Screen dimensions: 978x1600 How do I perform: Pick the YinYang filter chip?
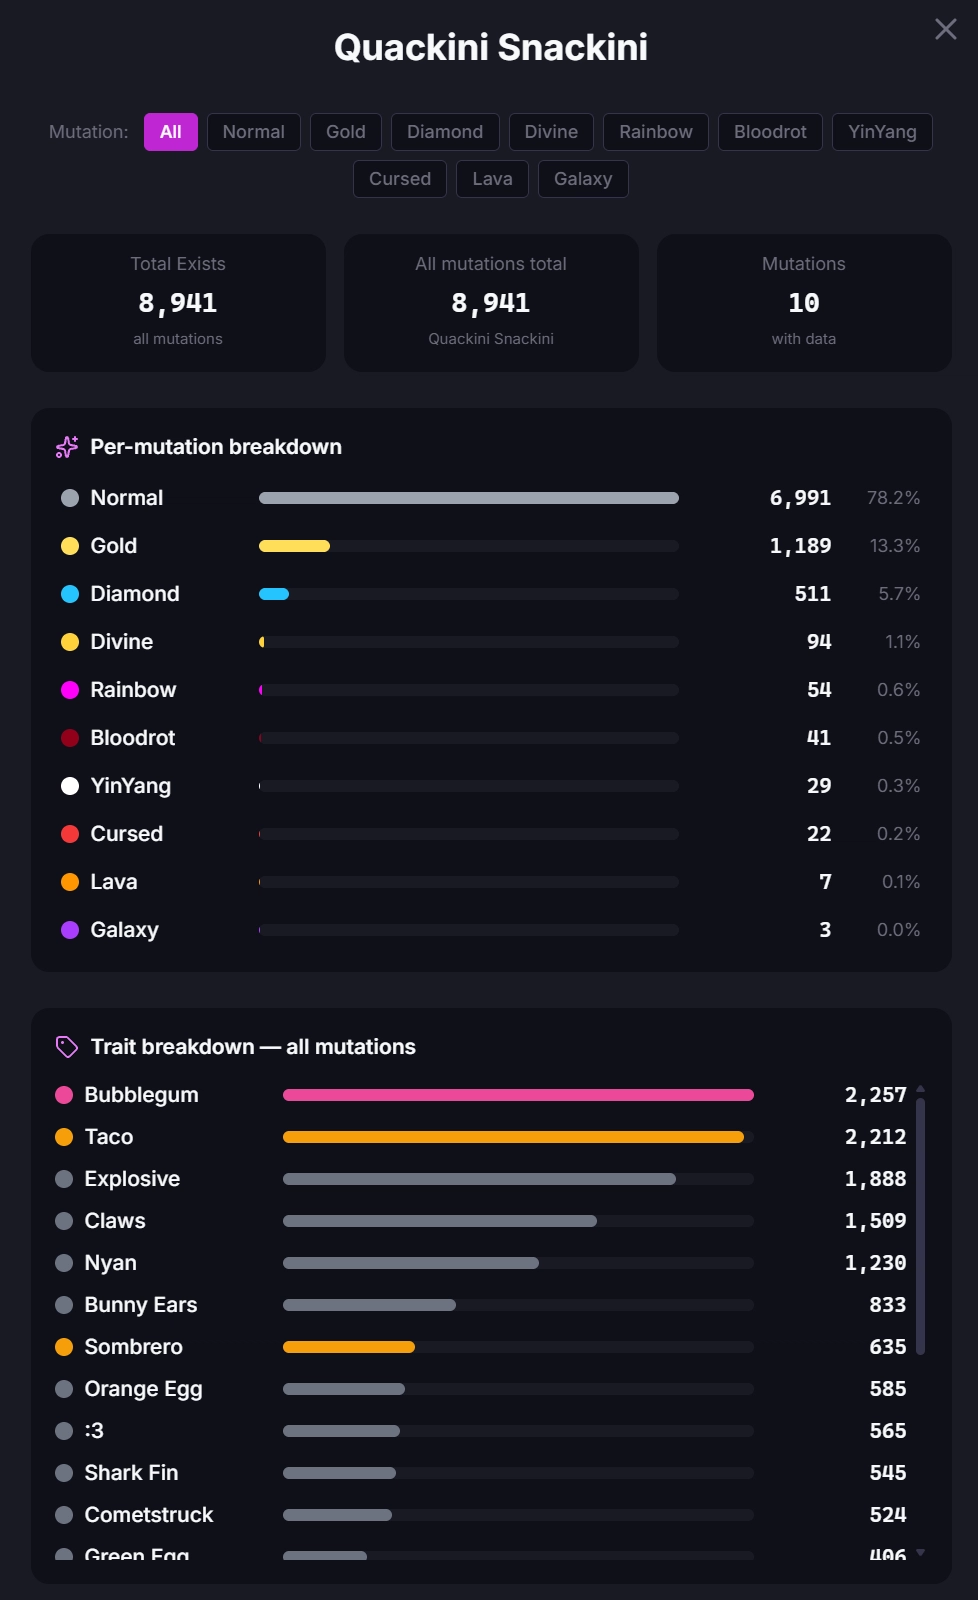tap(882, 132)
